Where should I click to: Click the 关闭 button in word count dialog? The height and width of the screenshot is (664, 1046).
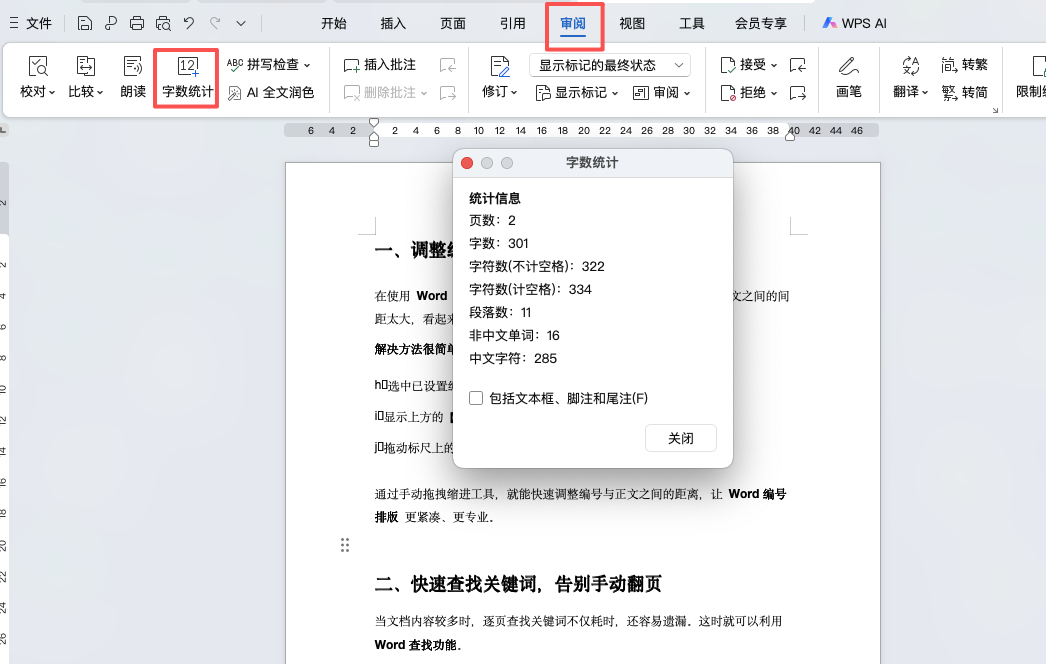[x=680, y=438]
